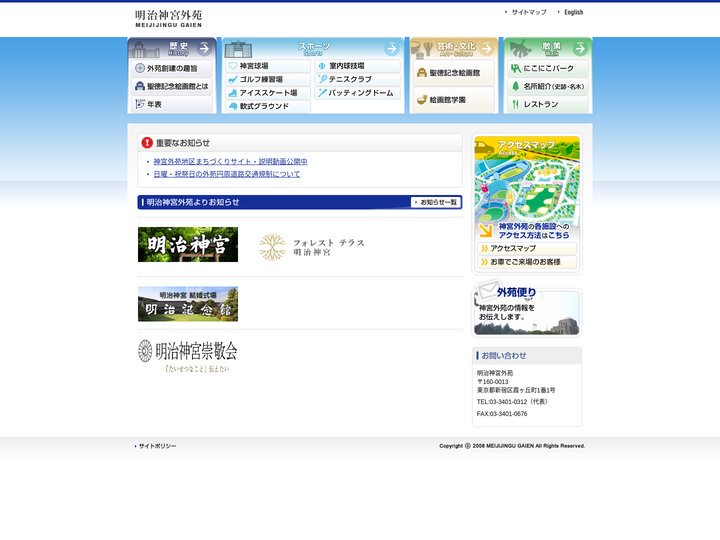
Task: Click the アクセスマップ illustrated map image
Action: point(527,188)
